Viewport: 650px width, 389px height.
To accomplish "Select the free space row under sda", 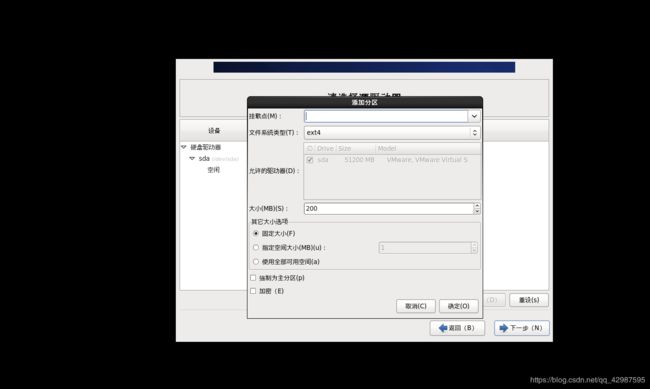I will point(213,170).
